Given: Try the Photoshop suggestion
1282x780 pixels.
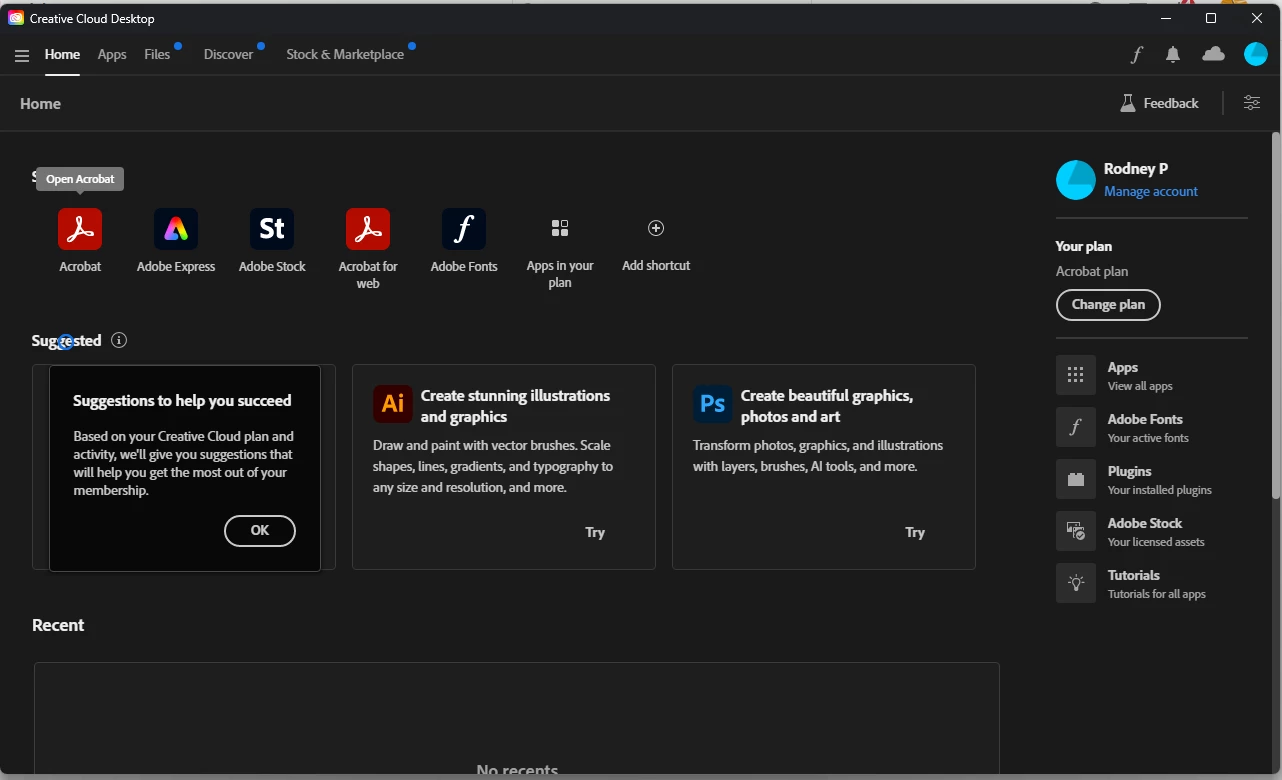Looking at the screenshot, I should (x=915, y=532).
